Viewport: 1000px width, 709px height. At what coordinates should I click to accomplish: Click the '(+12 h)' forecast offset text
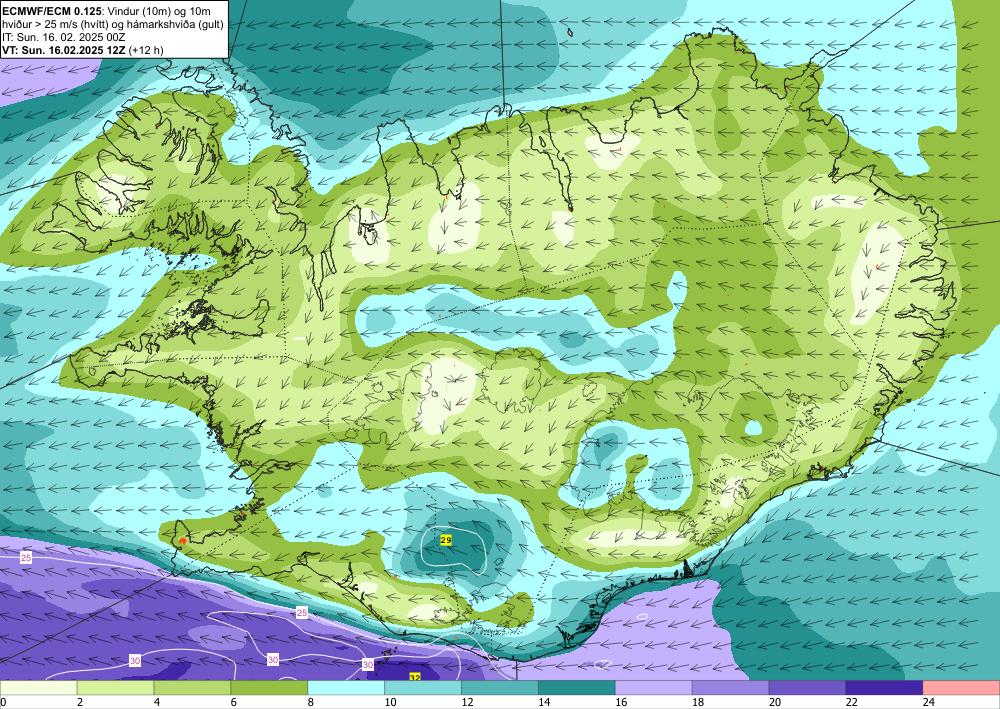(x=145, y=50)
